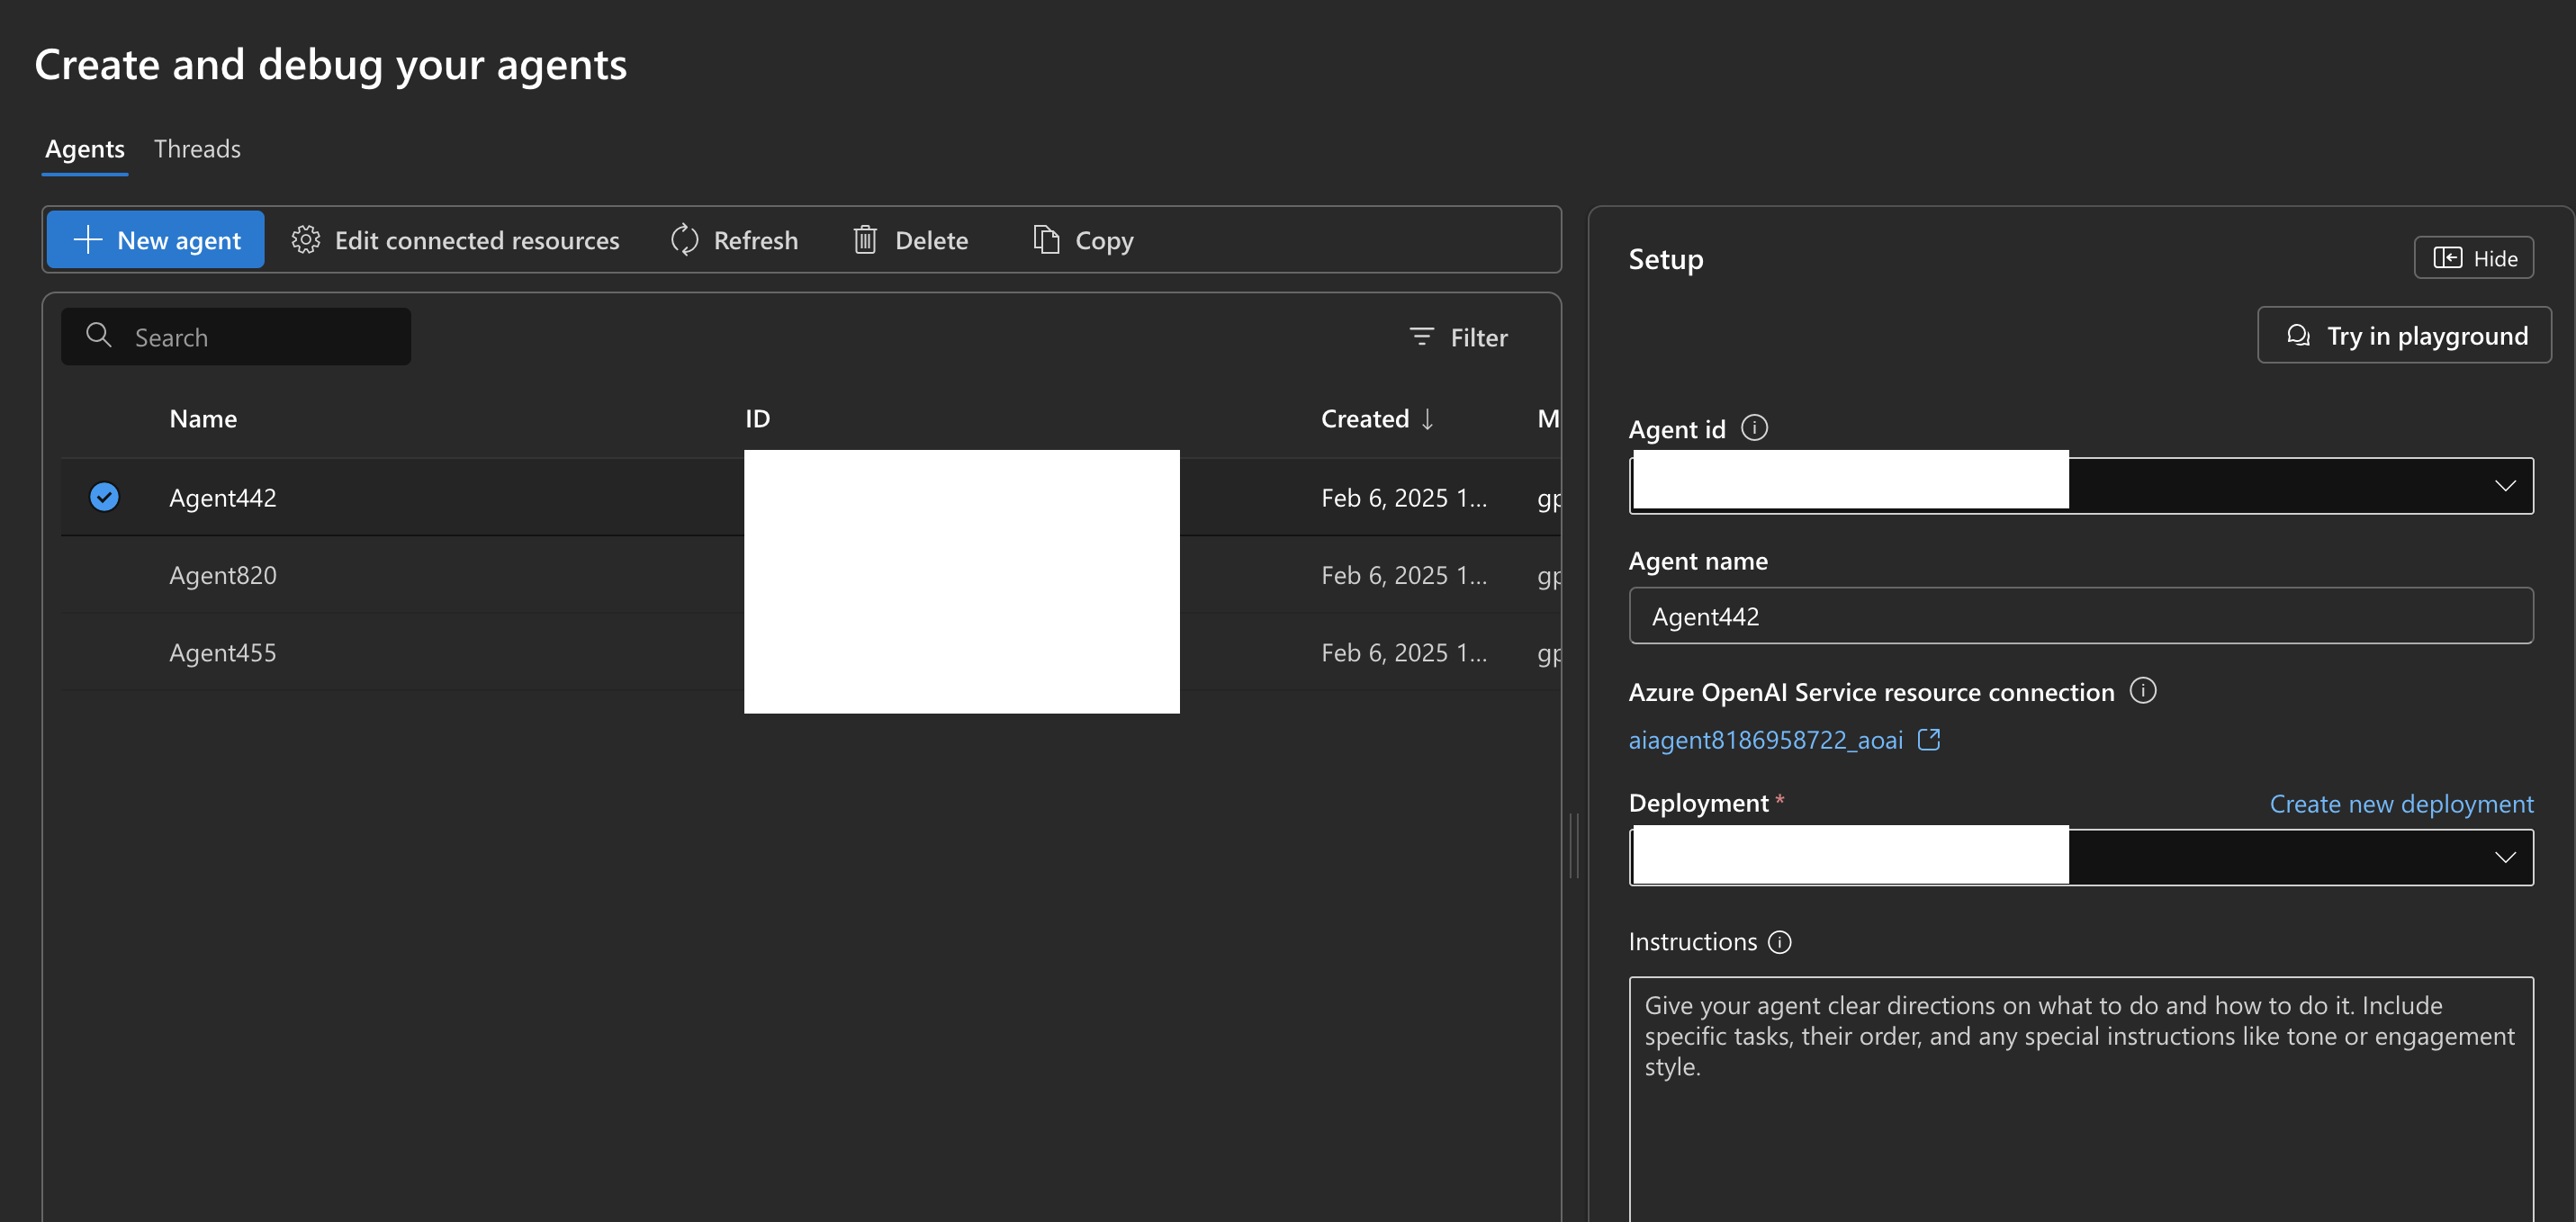Expand the Agent id dropdown

pos(2504,486)
